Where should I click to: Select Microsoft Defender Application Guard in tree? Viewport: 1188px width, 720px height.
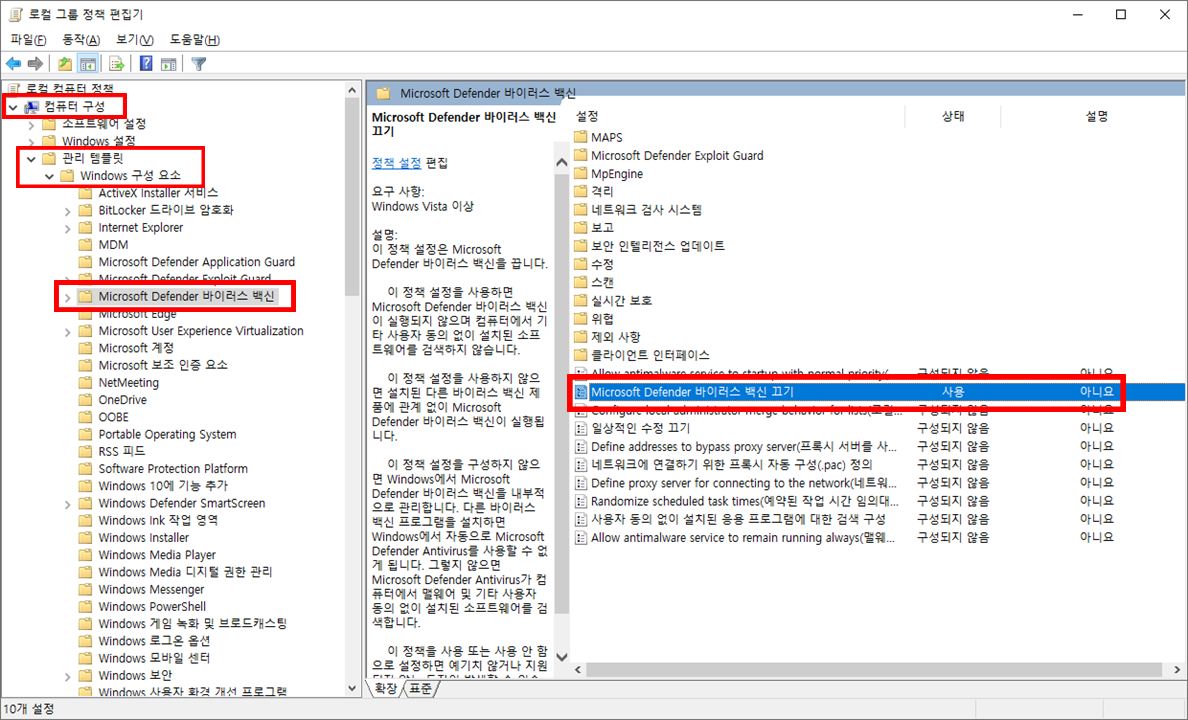click(196, 261)
